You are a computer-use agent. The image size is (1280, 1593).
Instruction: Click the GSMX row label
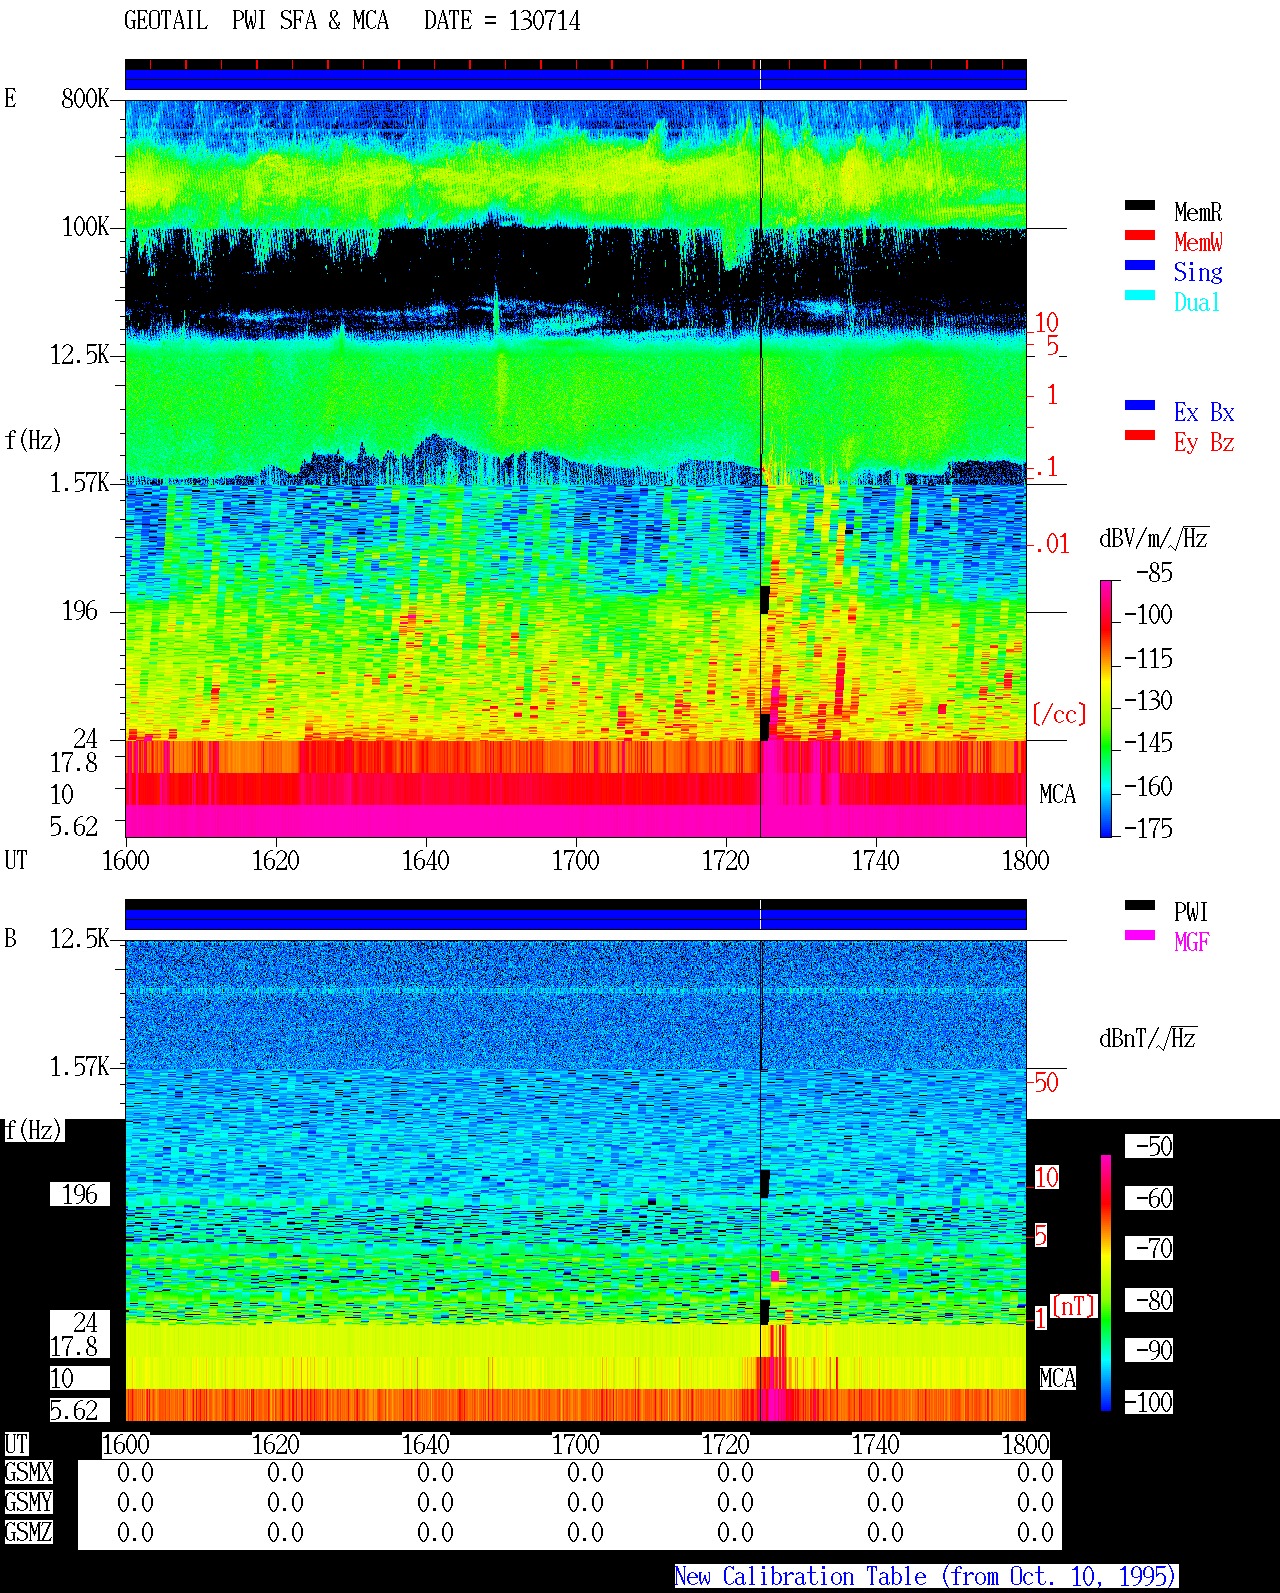[28, 1473]
